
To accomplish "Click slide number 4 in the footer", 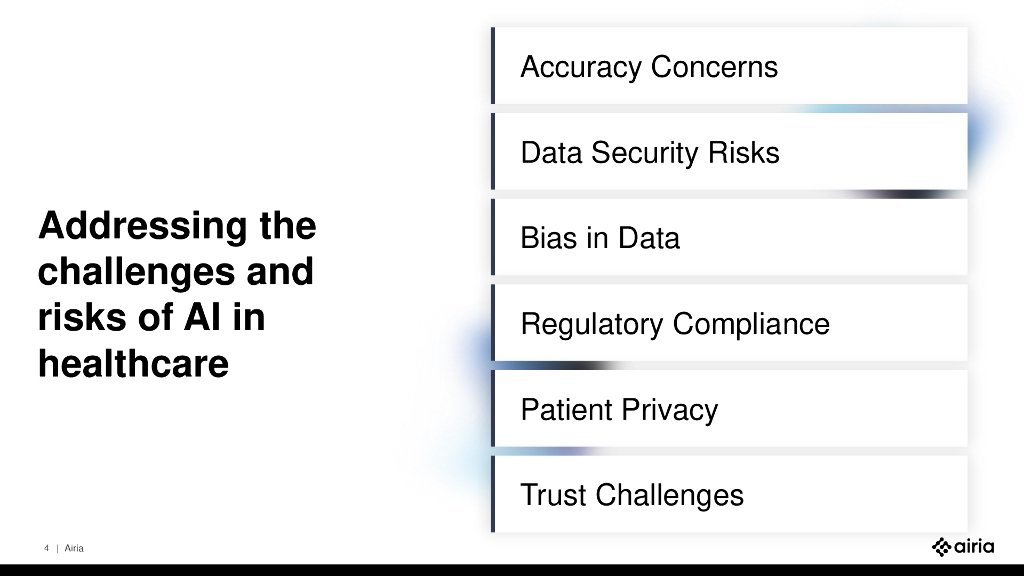I will tap(46, 548).
